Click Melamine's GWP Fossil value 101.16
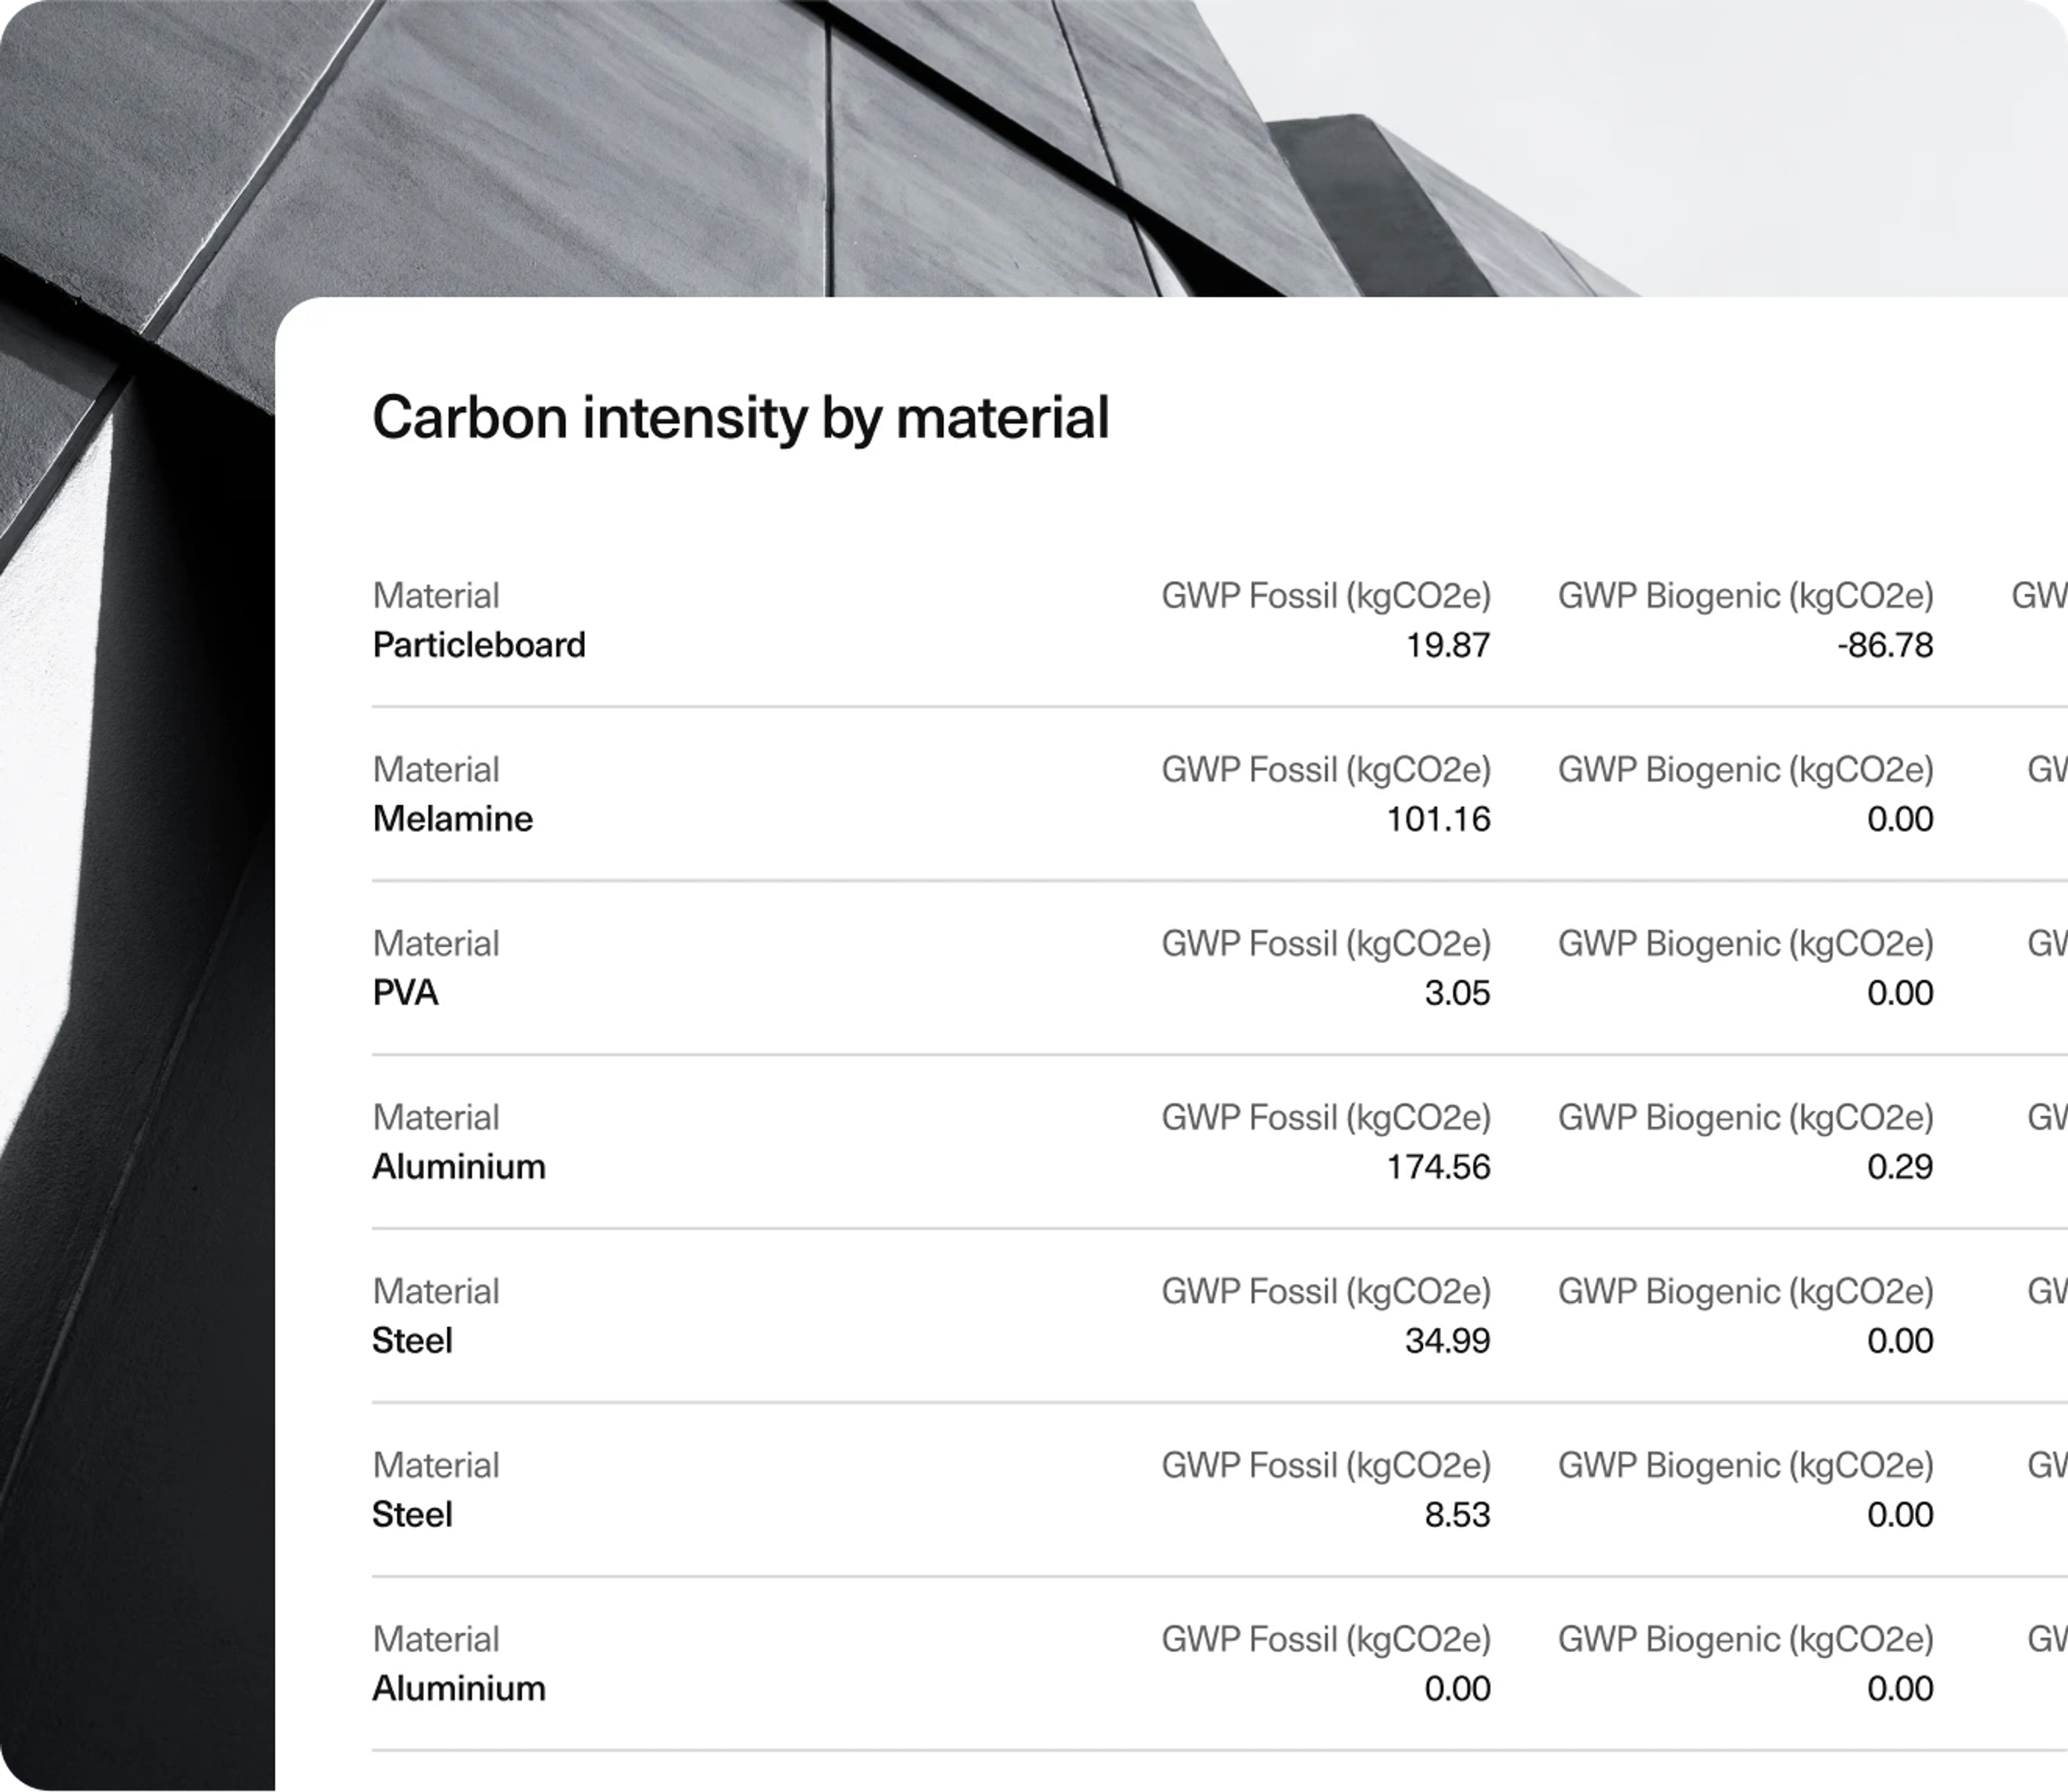The image size is (2068, 1792). (x=1438, y=819)
